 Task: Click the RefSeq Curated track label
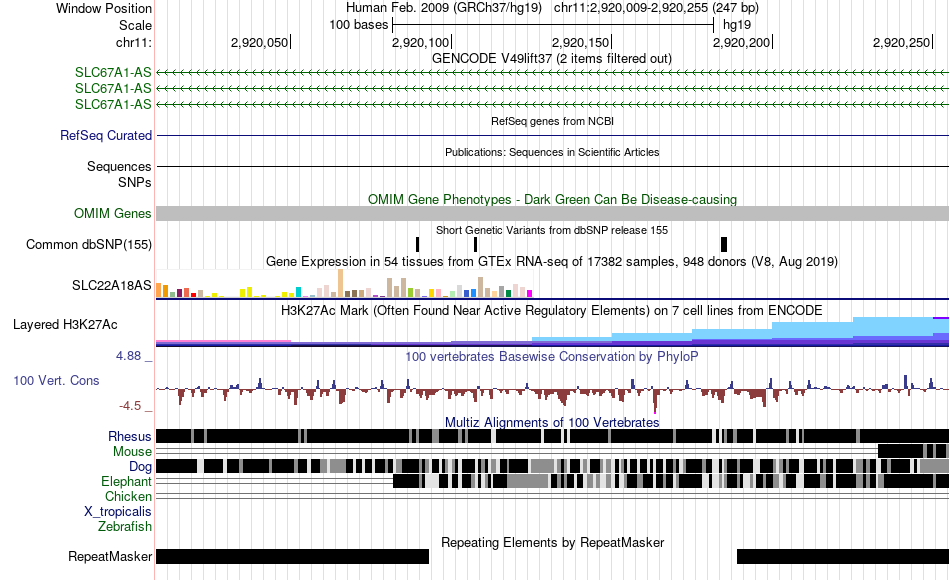pos(105,135)
